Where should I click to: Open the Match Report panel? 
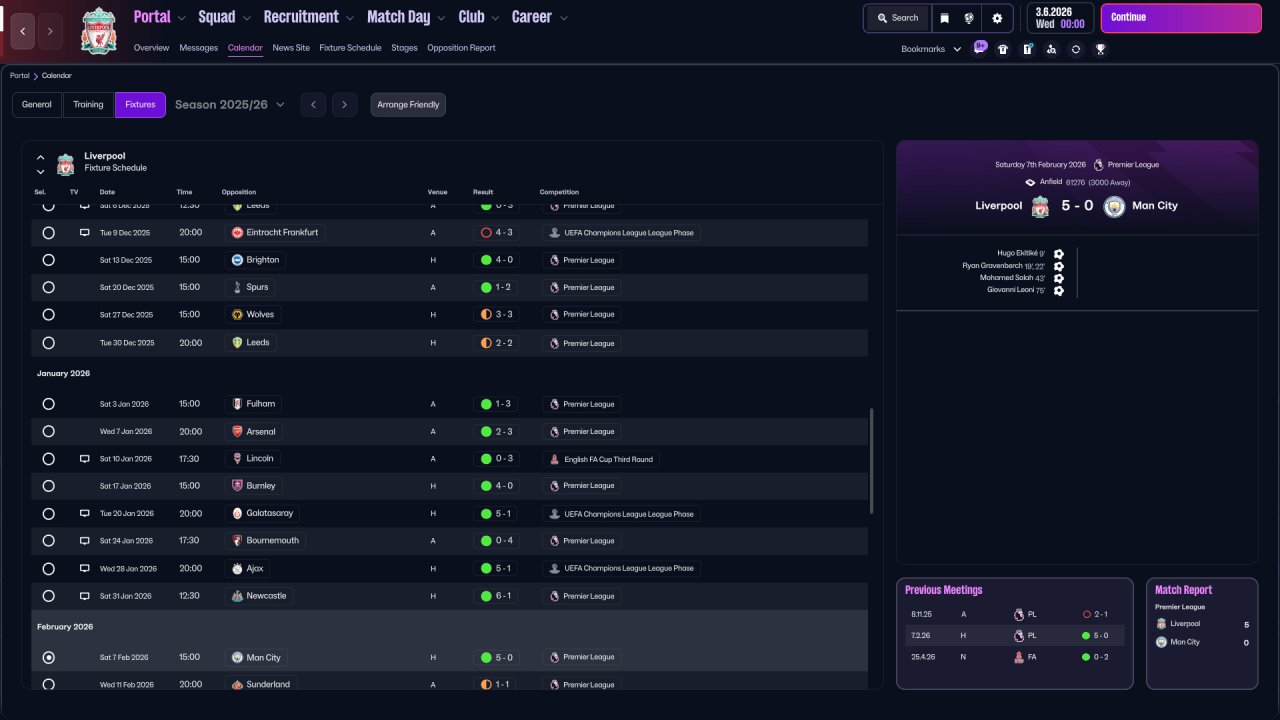click(x=1201, y=633)
